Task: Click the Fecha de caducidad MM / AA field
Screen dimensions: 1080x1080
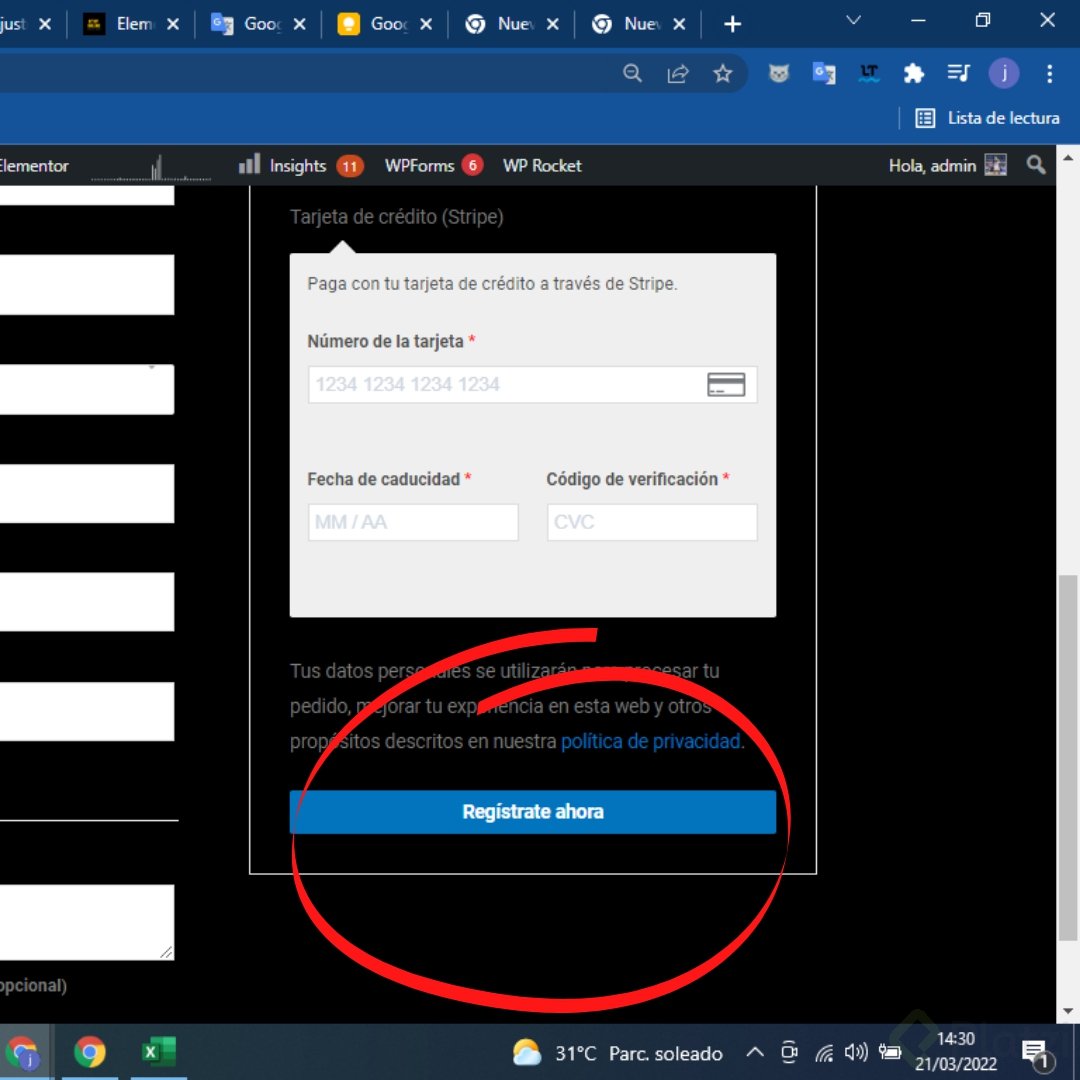Action: point(413,522)
